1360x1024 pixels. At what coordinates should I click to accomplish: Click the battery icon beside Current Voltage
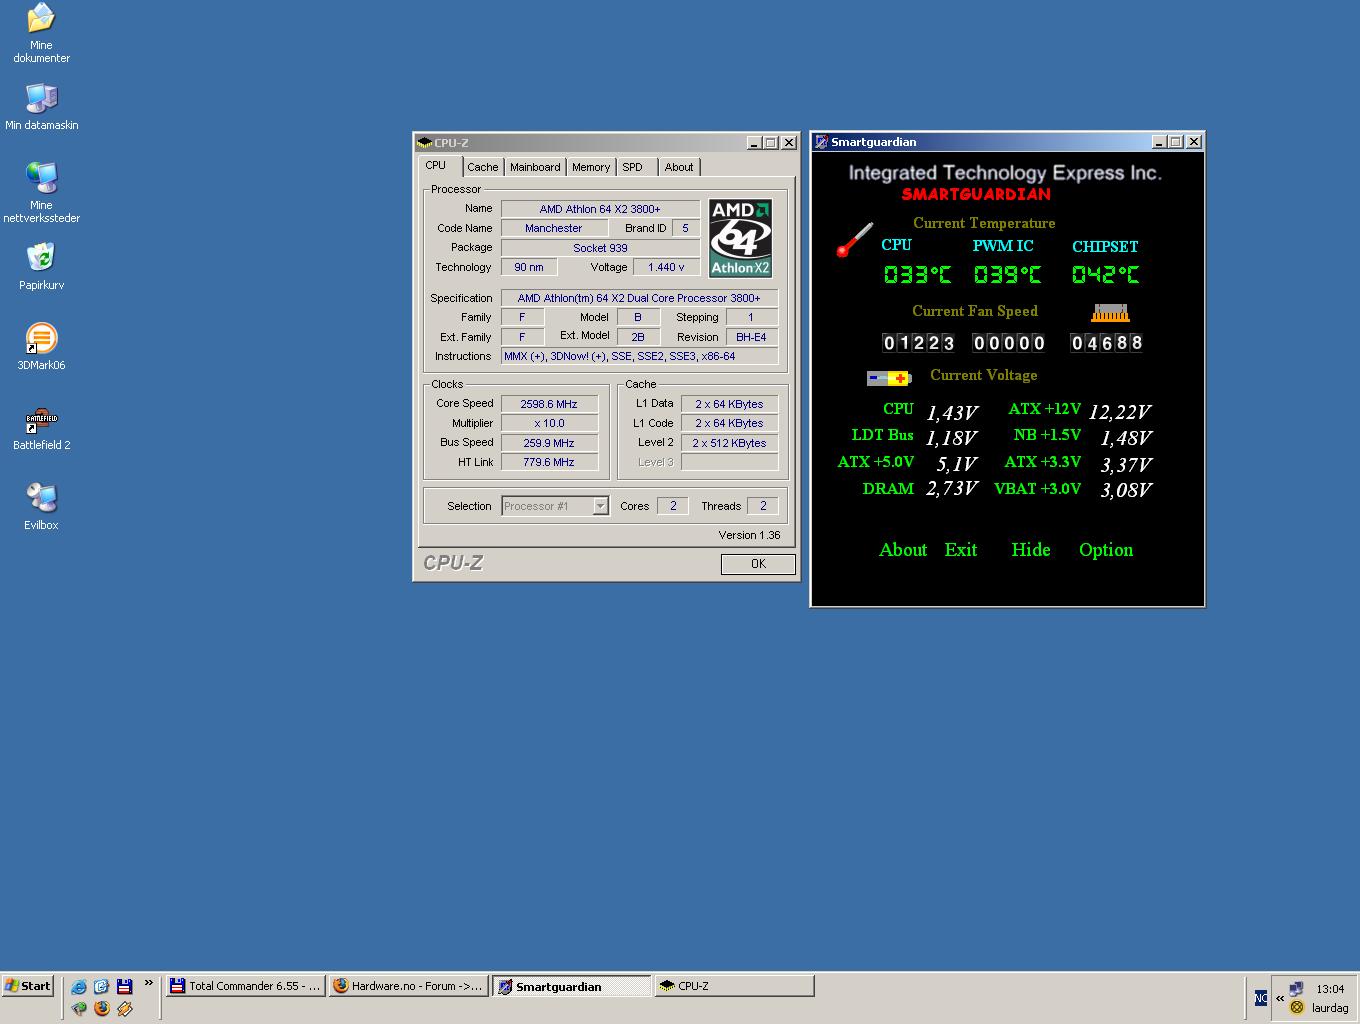click(889, 378)
